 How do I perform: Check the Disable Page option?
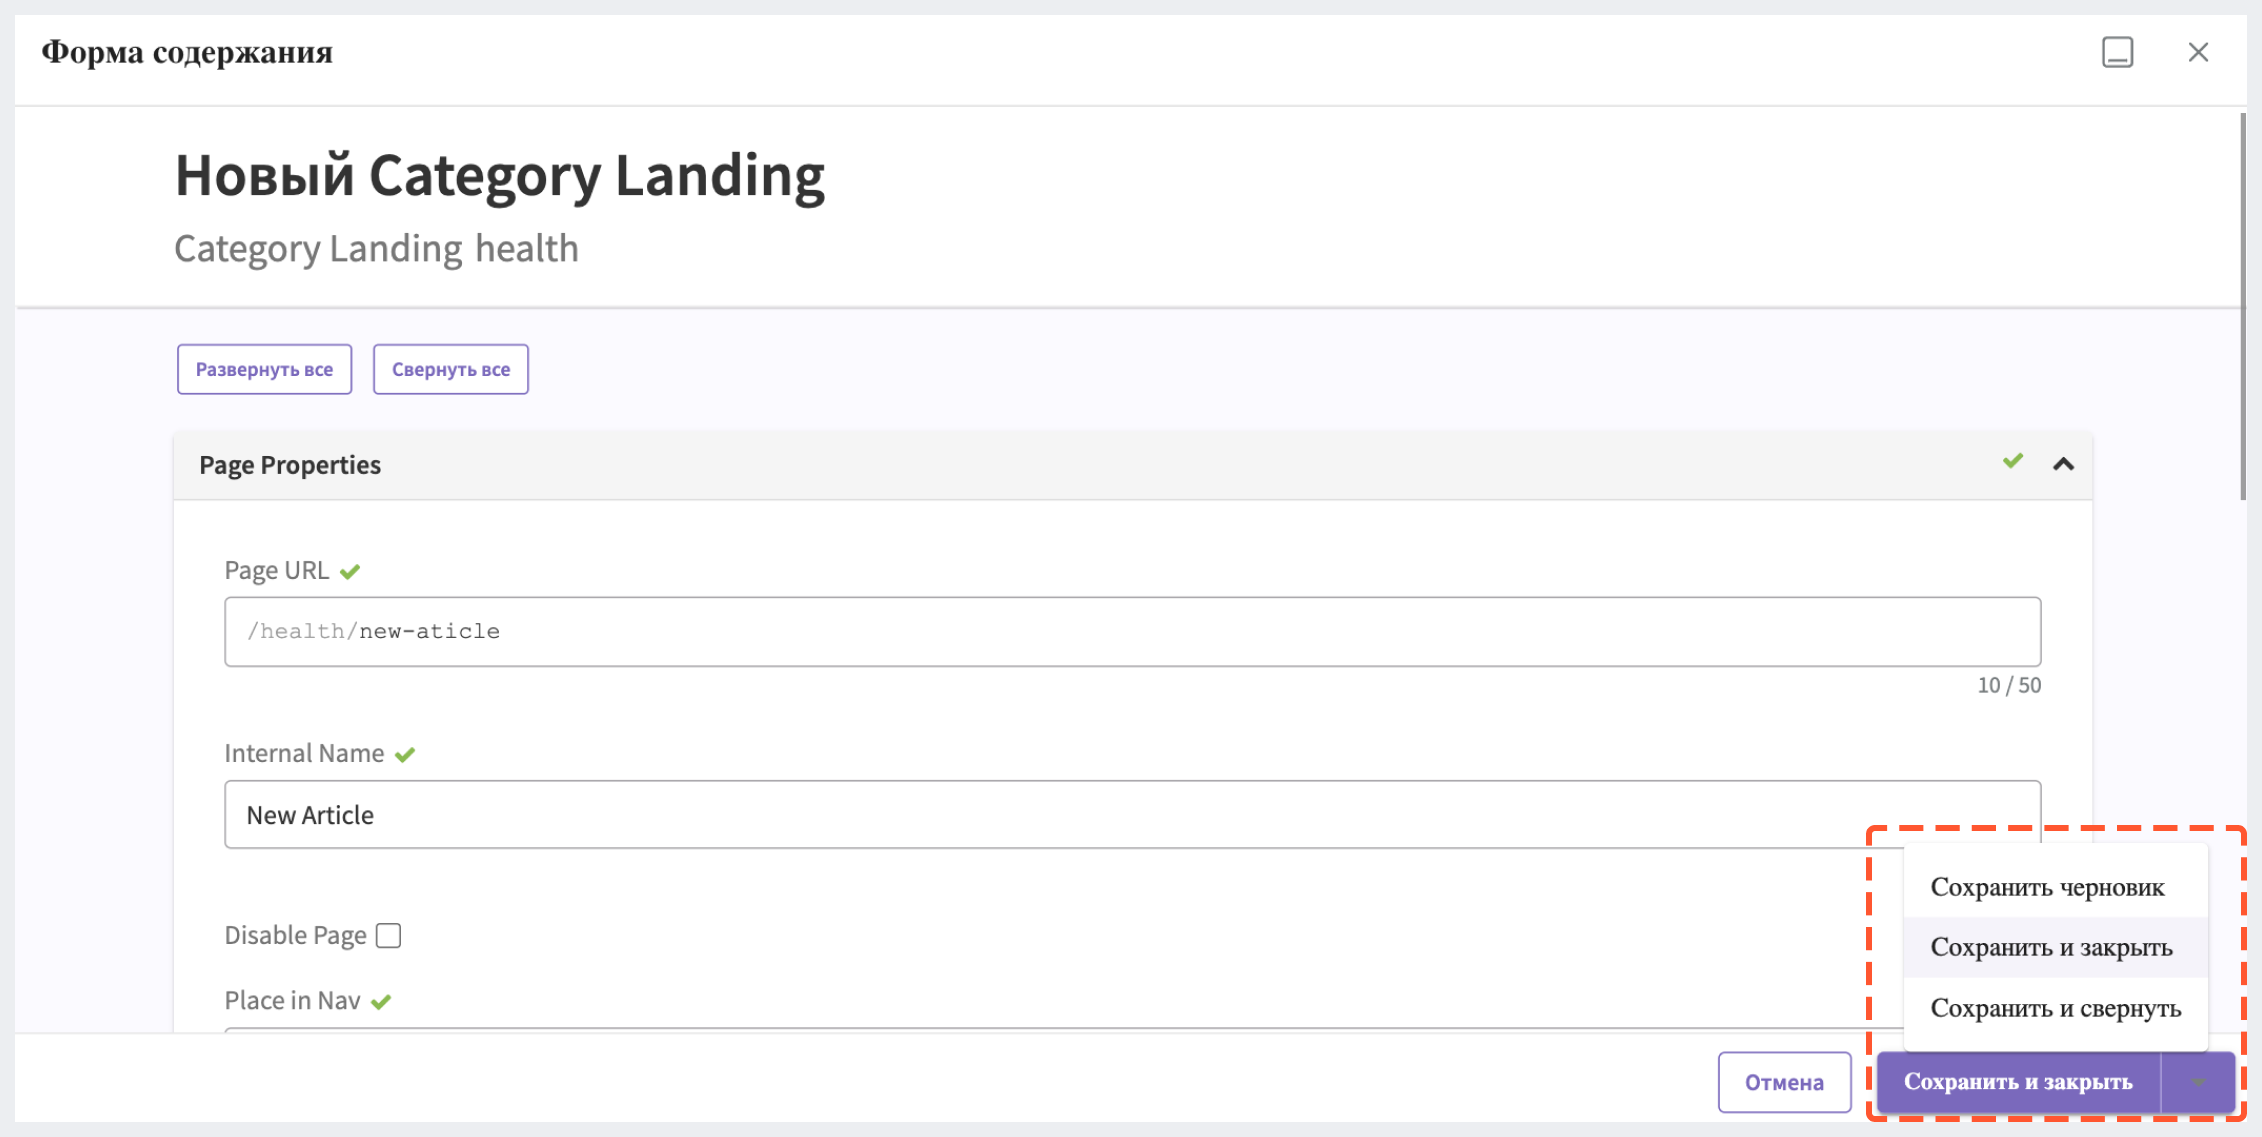point(390,935)
